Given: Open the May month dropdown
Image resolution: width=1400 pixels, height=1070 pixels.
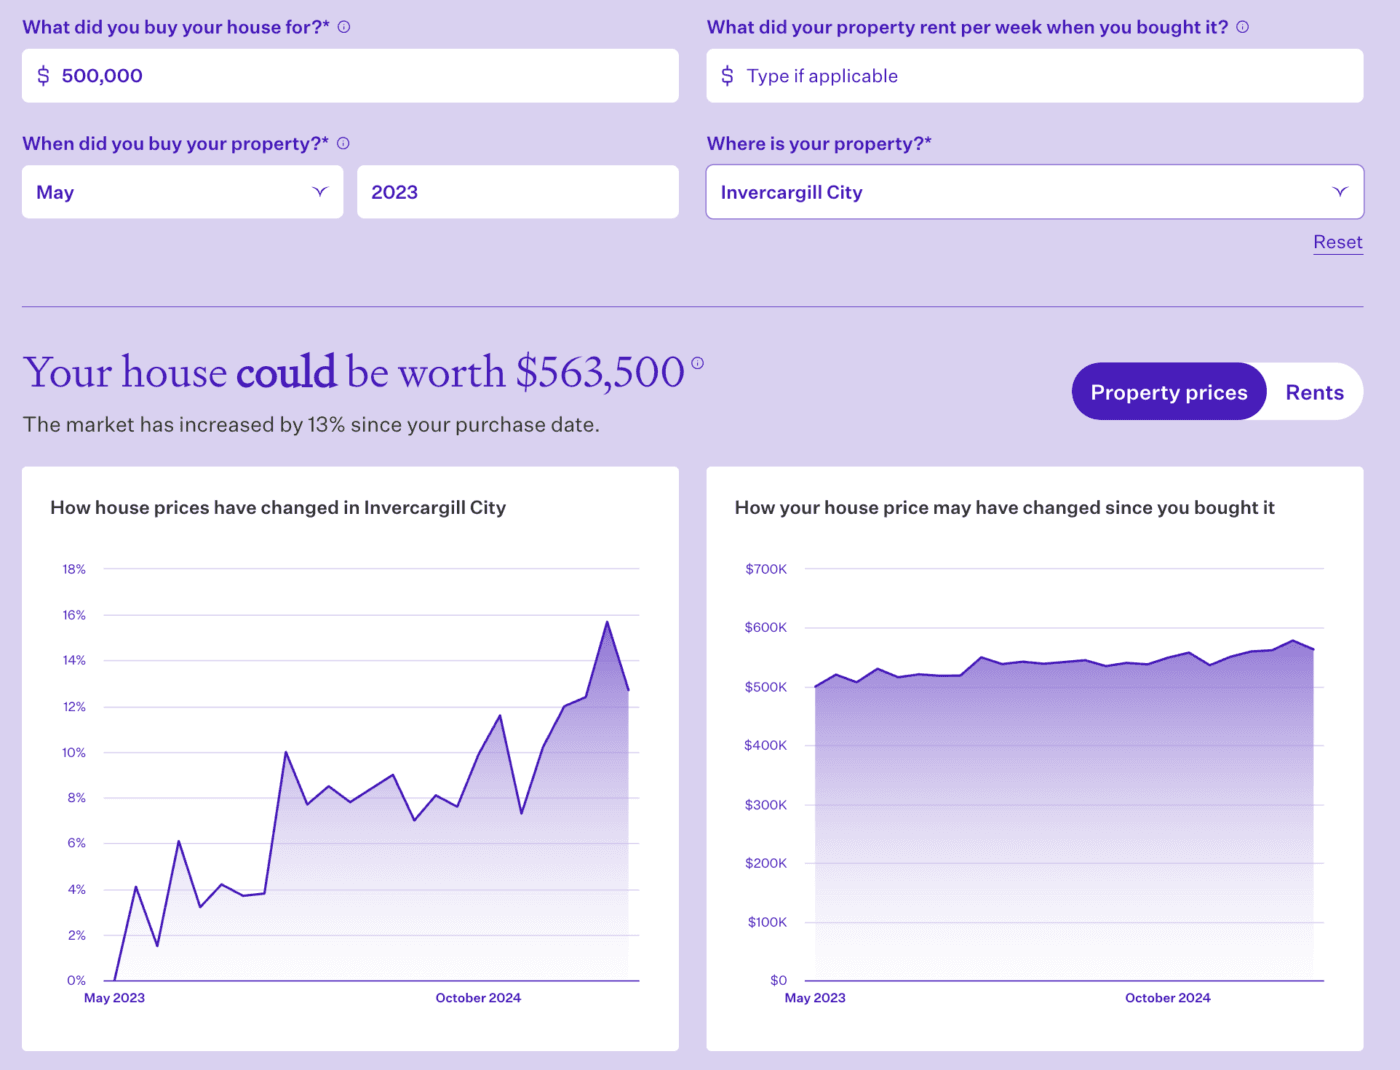Looking at the screenshot, I should pyautogui.click(x=182, y=192).
